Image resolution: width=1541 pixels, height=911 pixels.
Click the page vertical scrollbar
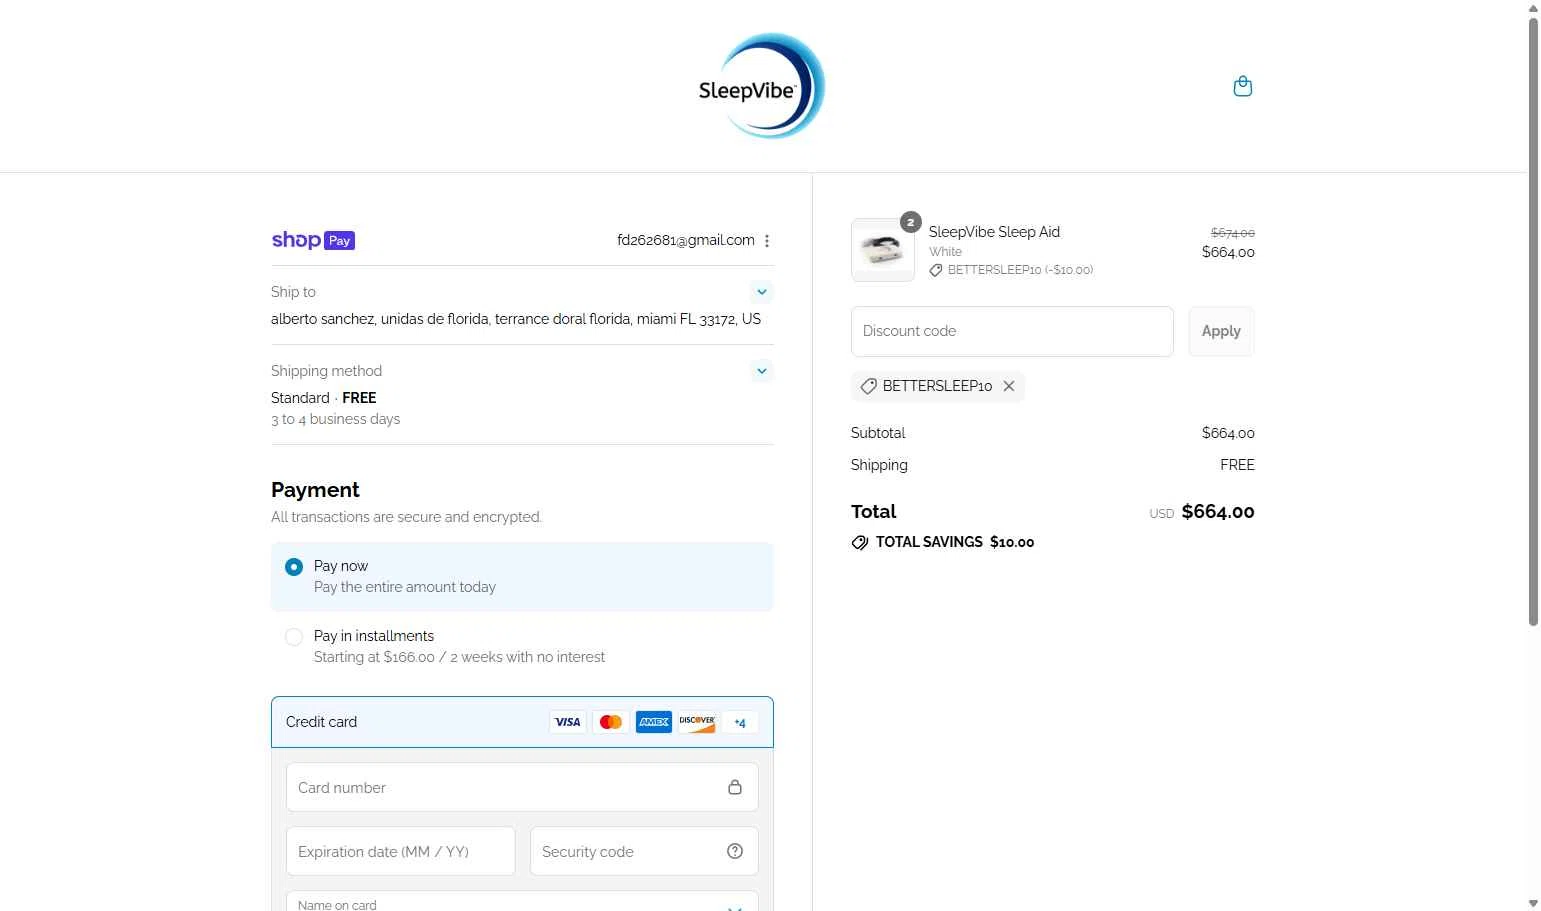coord(1533,320)
